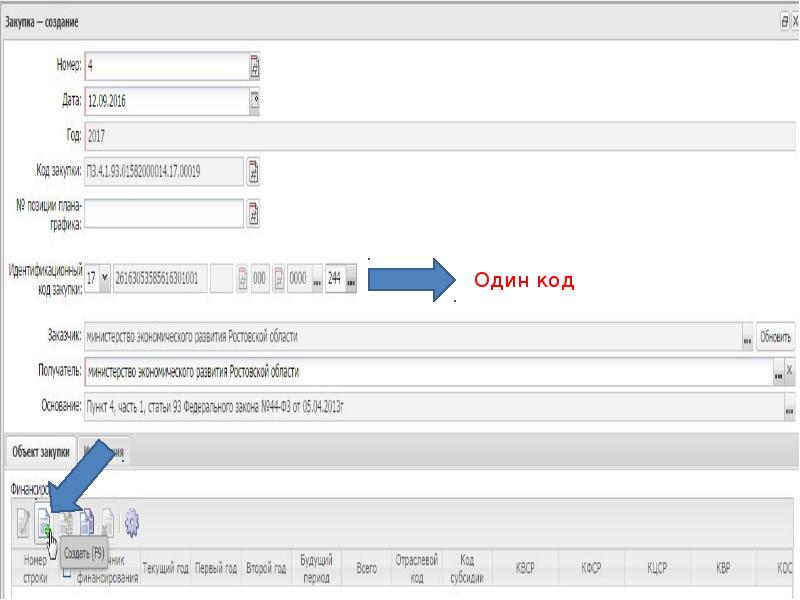Click the Обновить button
This screenshot has height=600, width=800.
coord(776,337)
